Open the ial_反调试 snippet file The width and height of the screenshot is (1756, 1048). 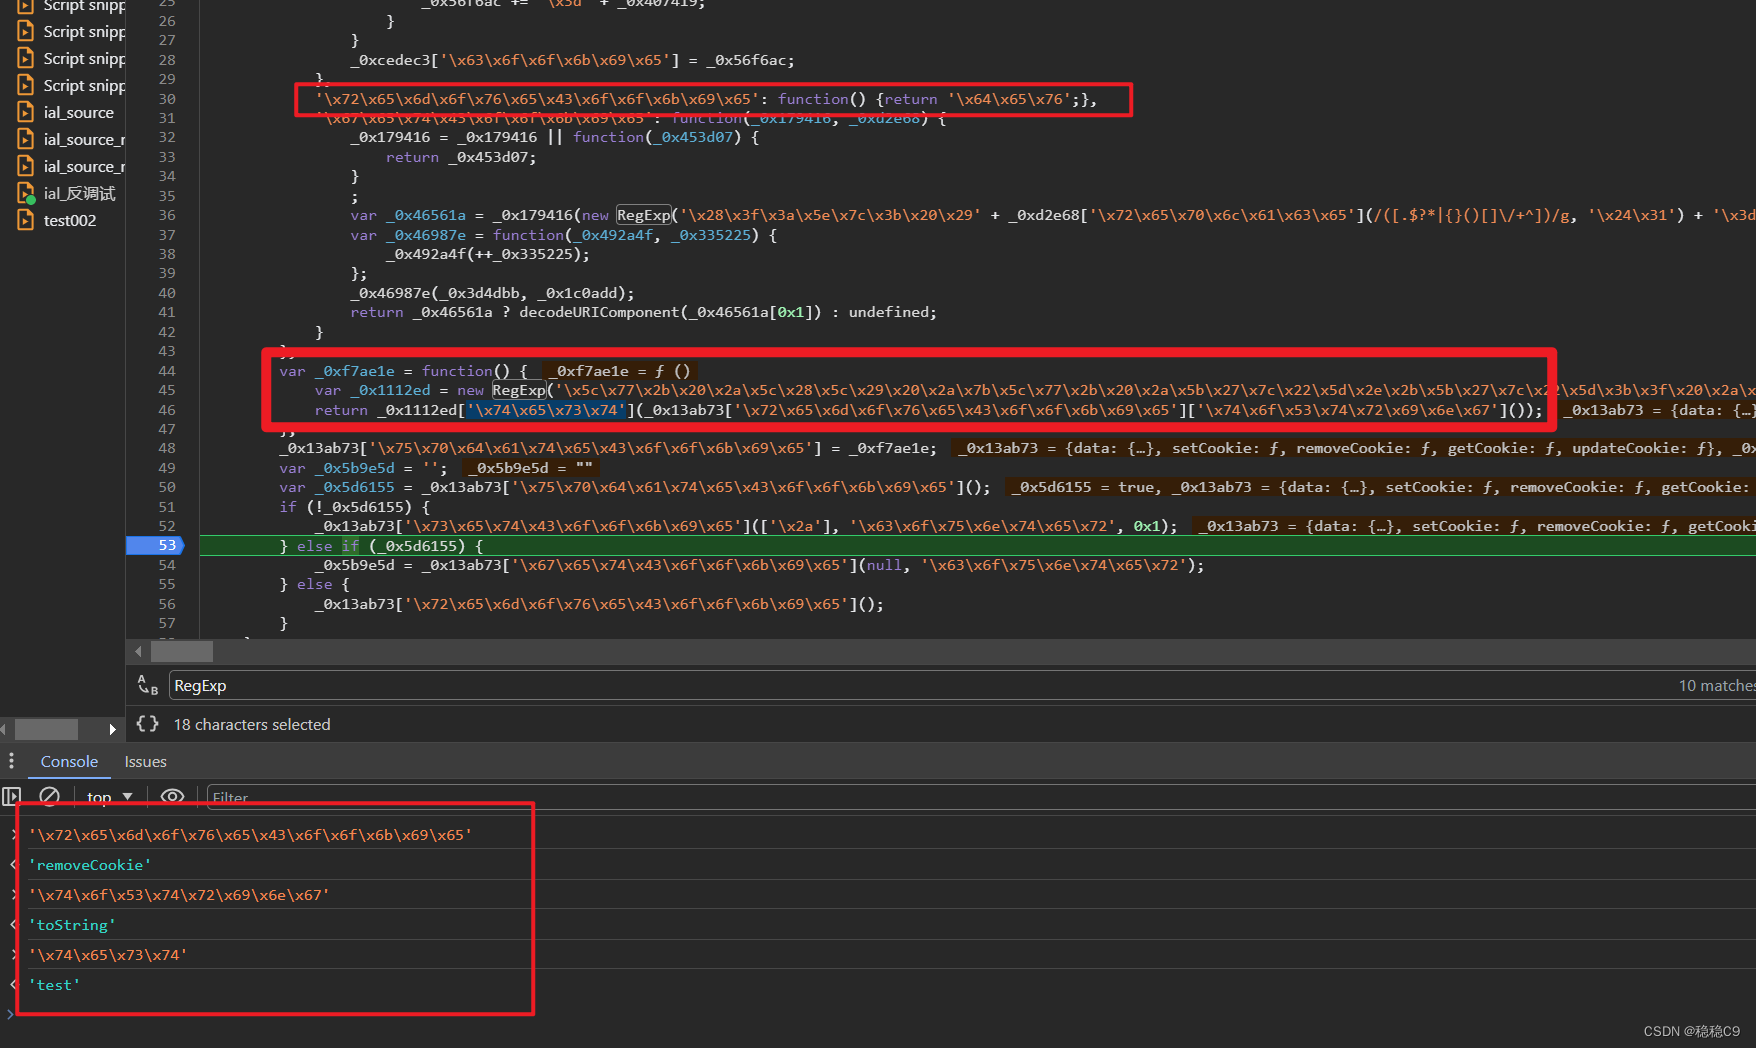pyautogui.click(x=79, y=193)
